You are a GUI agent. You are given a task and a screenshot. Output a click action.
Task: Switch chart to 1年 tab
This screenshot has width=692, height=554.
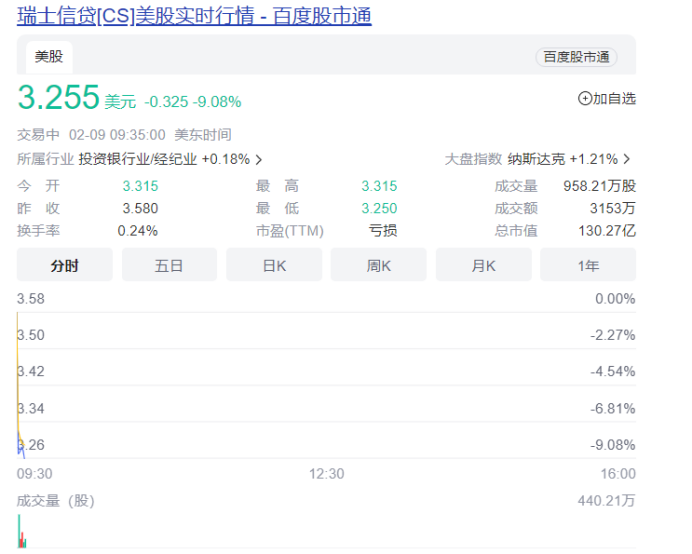click(x=588, y=265)
